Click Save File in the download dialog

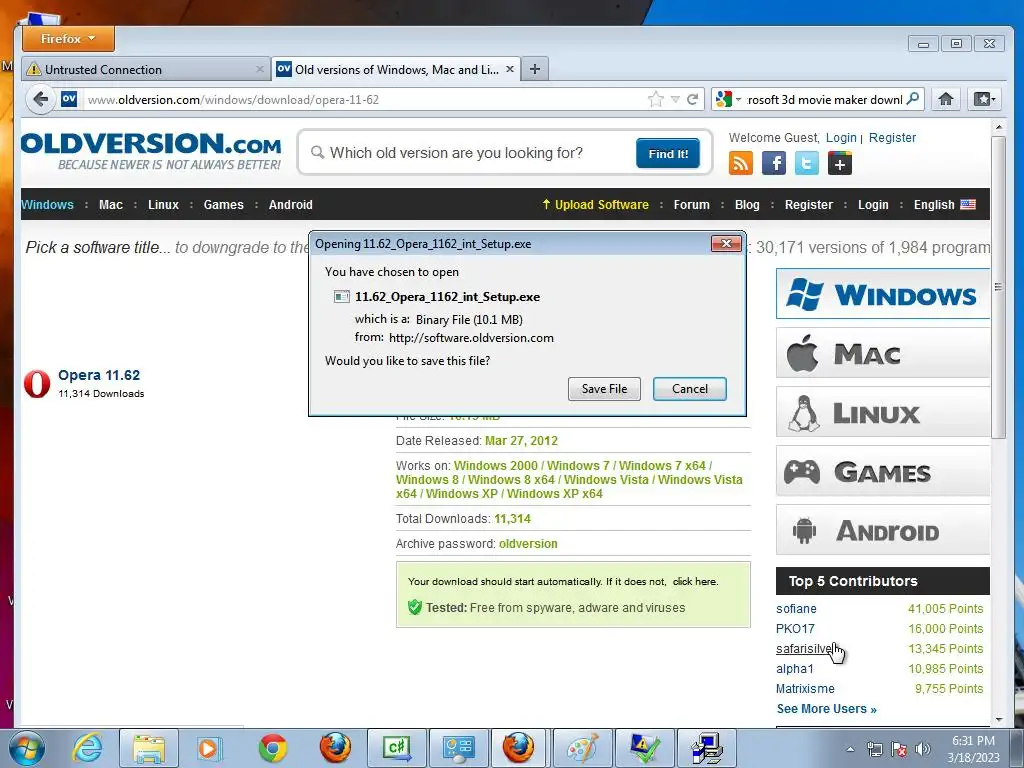coord(604,389)
